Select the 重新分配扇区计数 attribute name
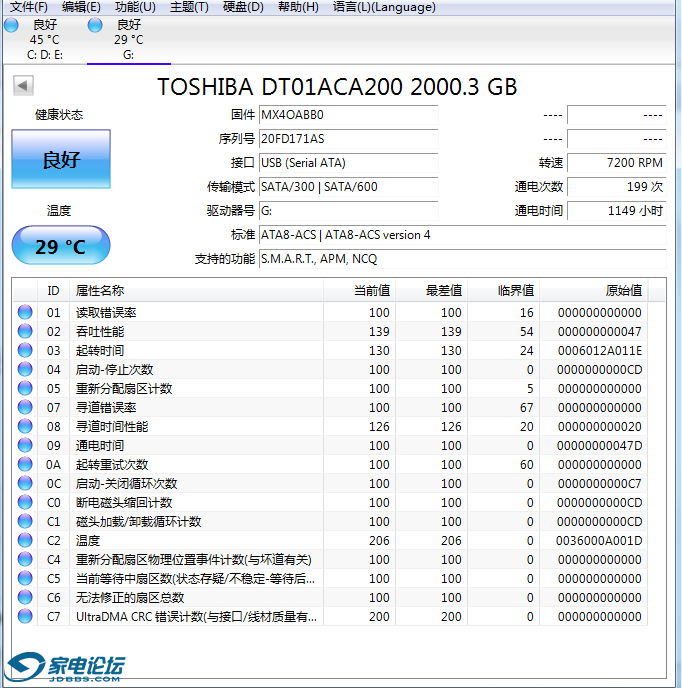Viewport: 682px width, 688px height. pos(124,388)
